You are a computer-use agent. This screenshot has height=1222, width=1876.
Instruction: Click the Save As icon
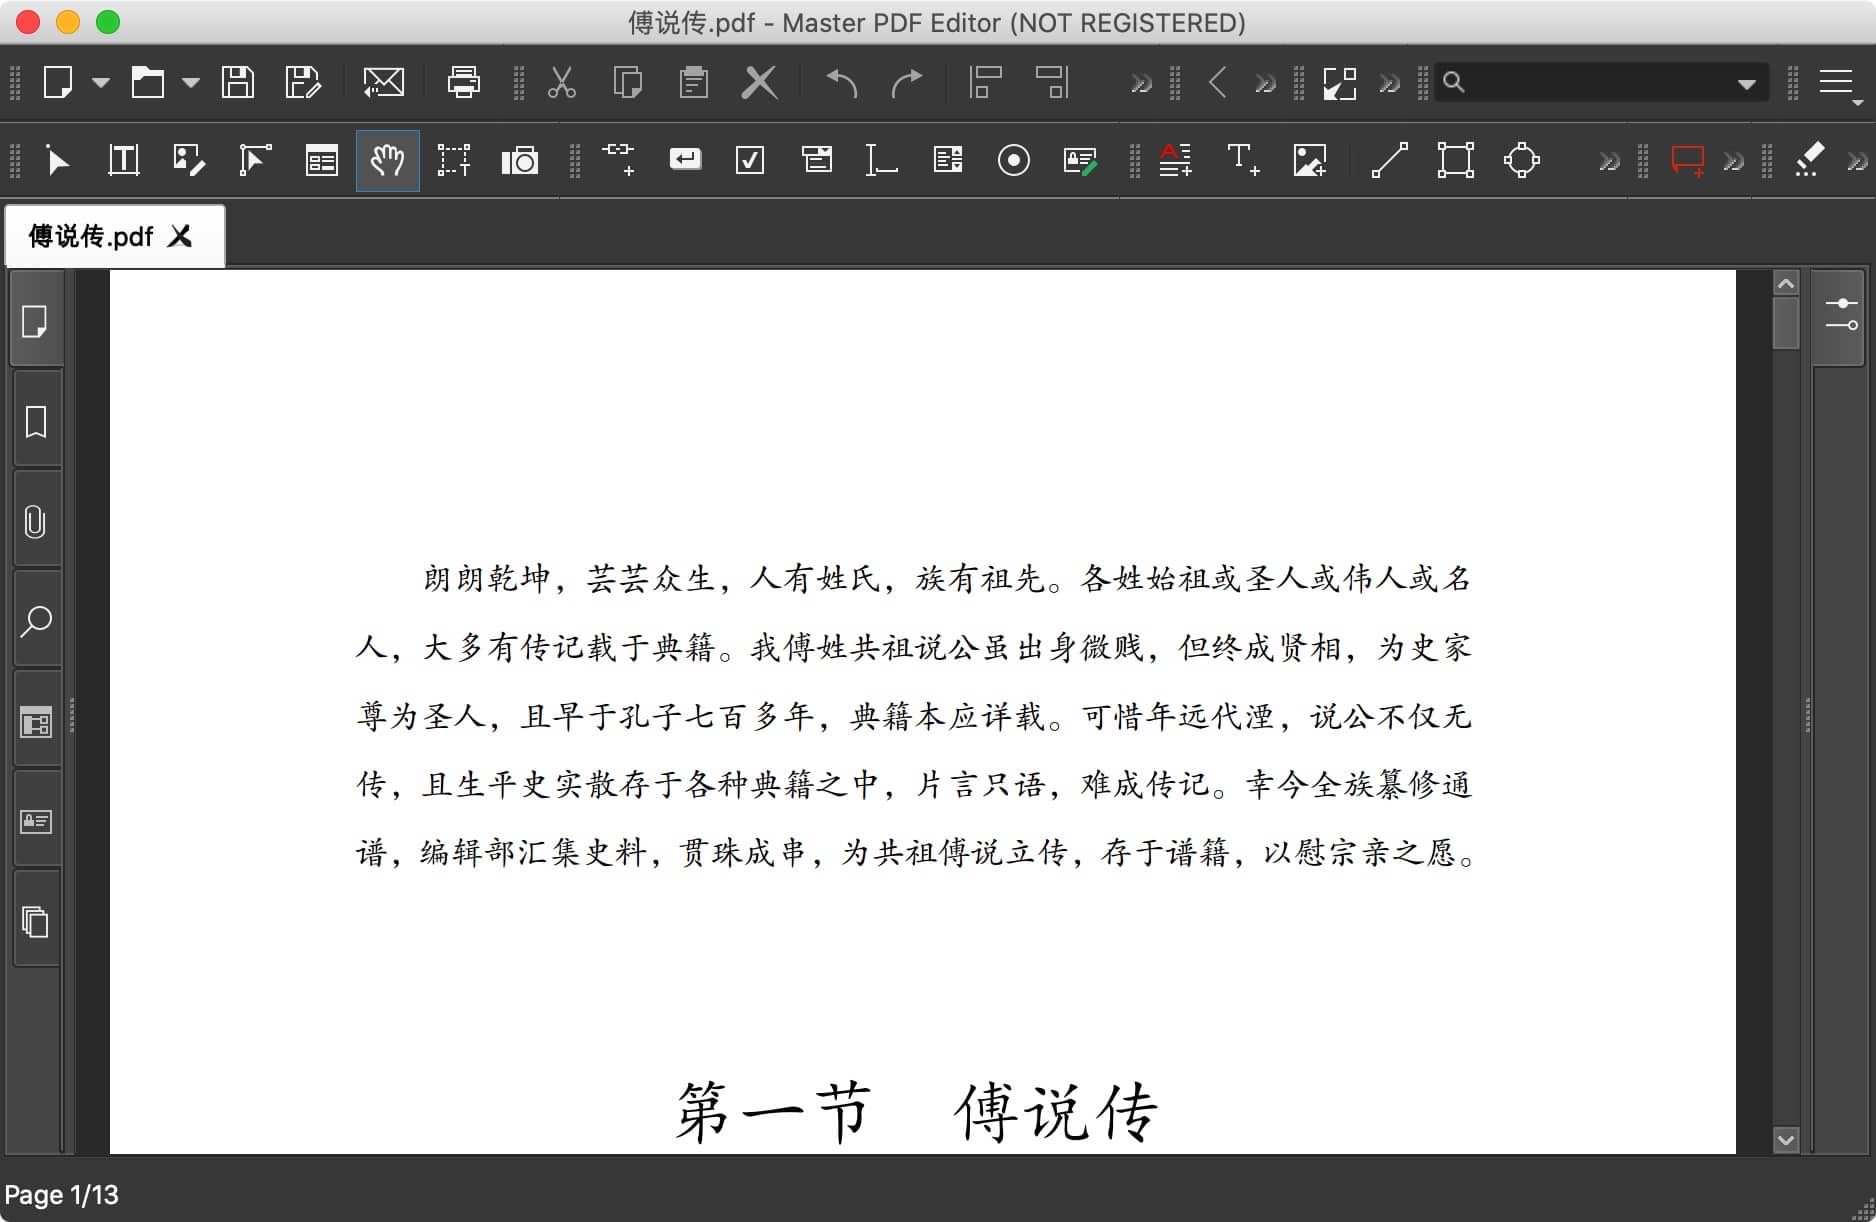(303, 82)
